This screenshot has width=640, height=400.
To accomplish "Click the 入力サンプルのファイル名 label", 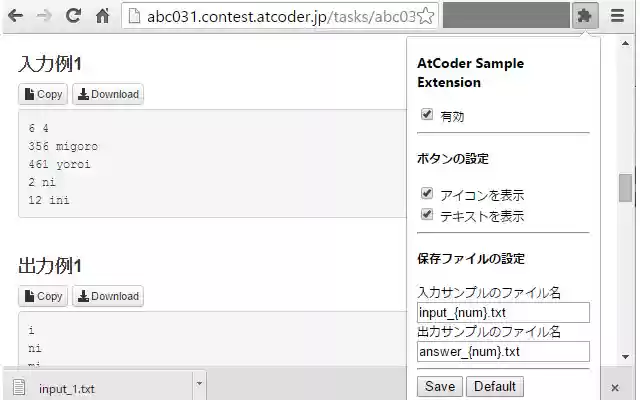I will point(489,293).
